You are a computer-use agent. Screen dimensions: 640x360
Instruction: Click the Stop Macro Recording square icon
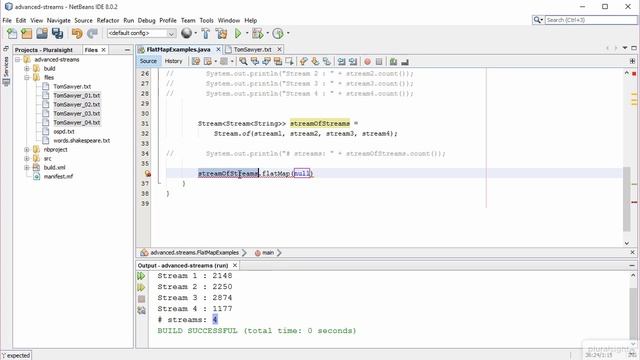coord(379,62)
